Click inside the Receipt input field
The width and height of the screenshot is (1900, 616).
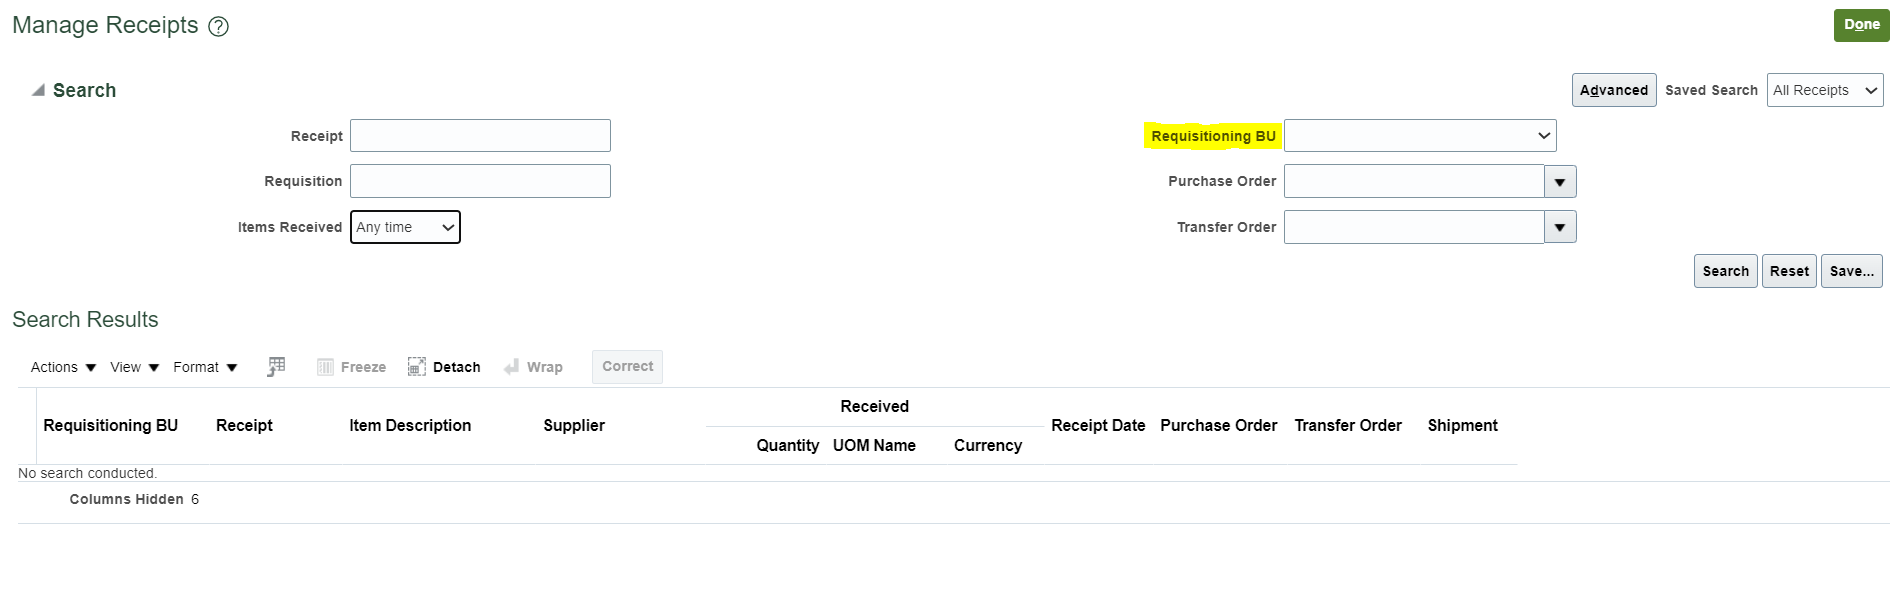pyautogui.click(x=480, y=135)
